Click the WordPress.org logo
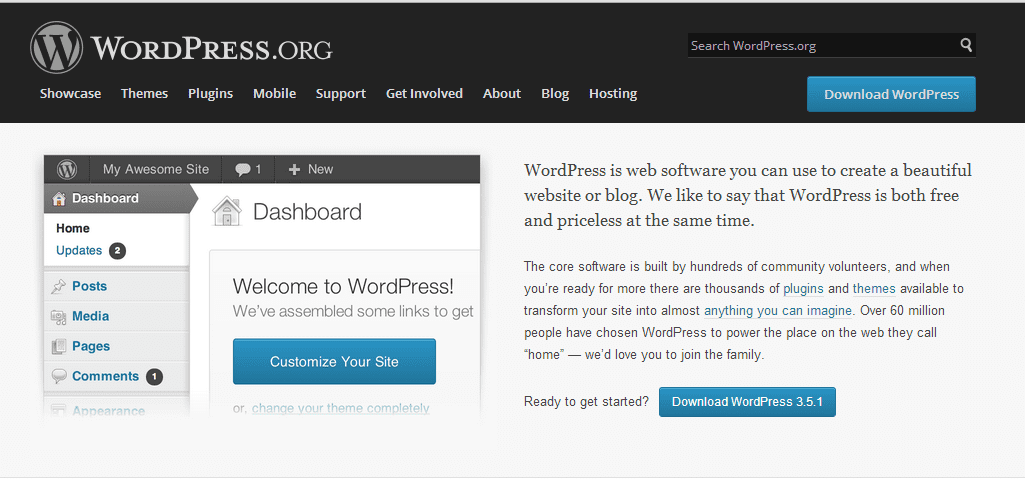The height and width of the screenshot is (488, 1025). [x=181, y=47]
